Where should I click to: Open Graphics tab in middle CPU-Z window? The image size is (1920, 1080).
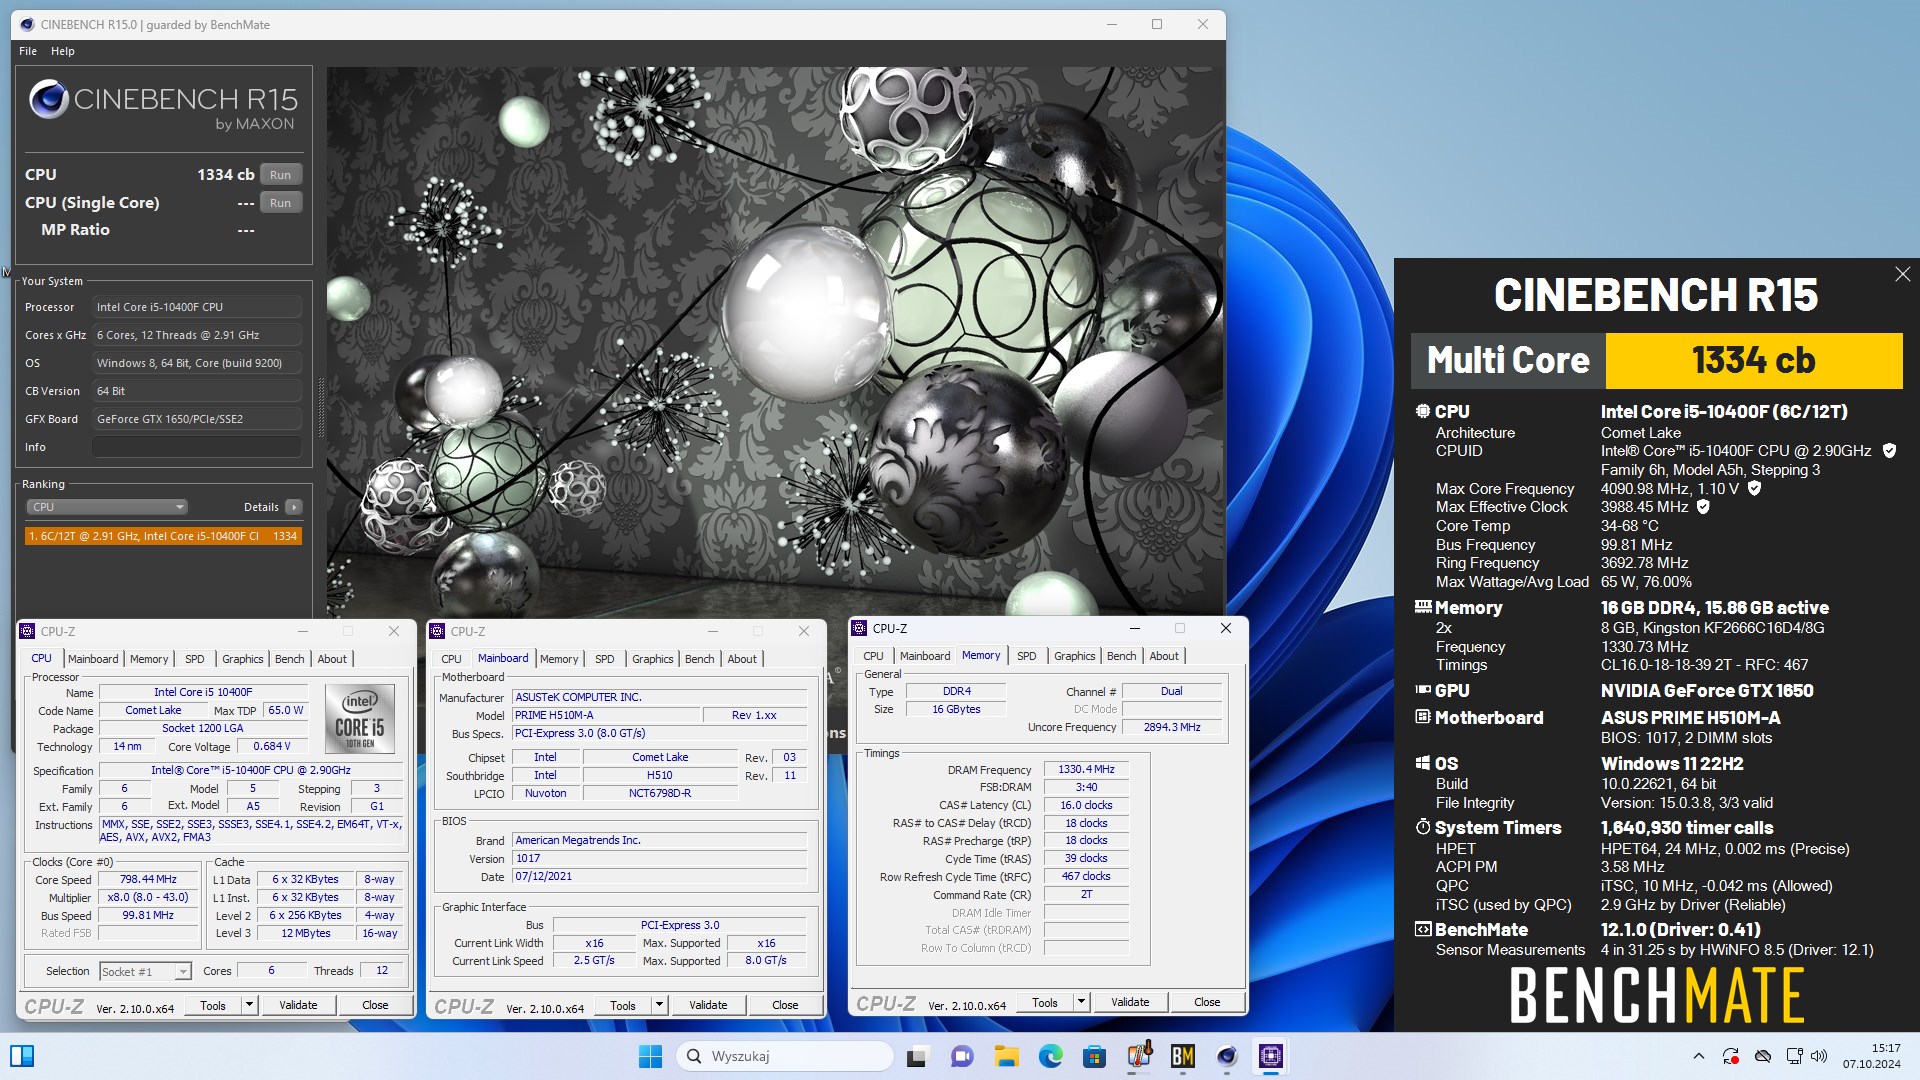(x=653, y=659)
